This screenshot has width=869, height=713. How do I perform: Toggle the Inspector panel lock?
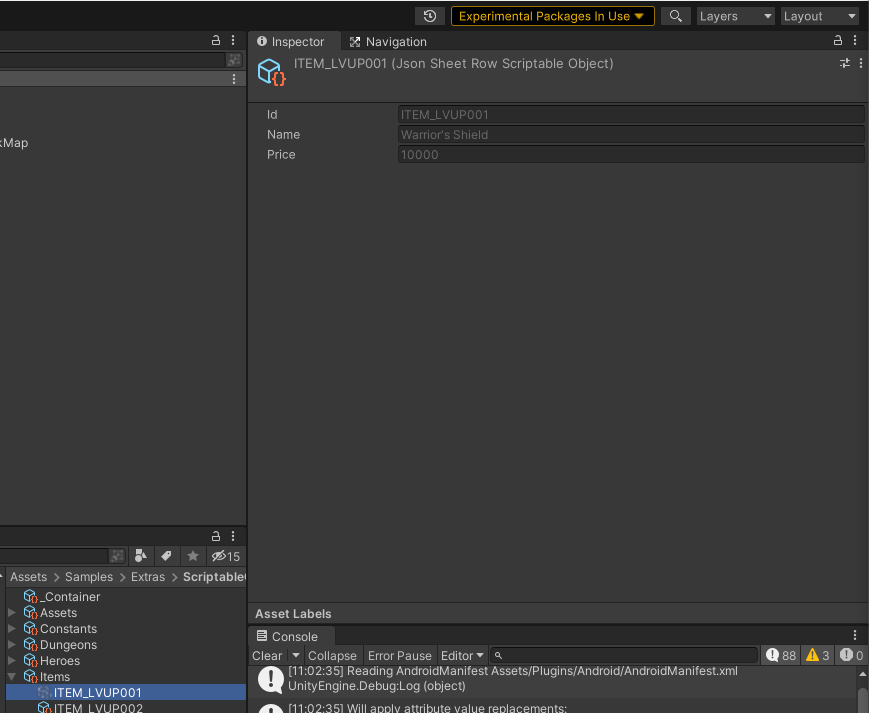coord(838,41)
